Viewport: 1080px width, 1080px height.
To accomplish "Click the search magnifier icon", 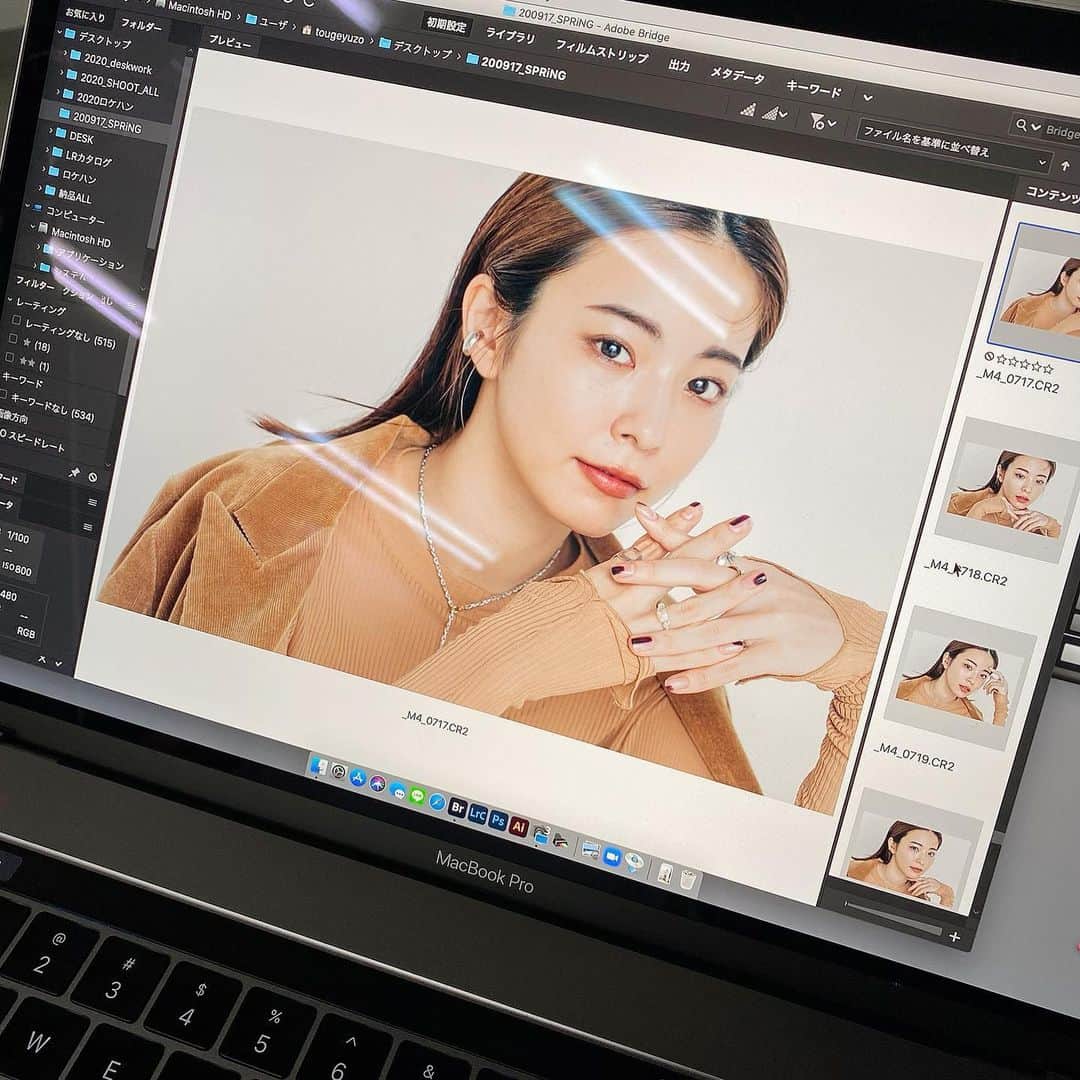I will [x=1021, y=125].
